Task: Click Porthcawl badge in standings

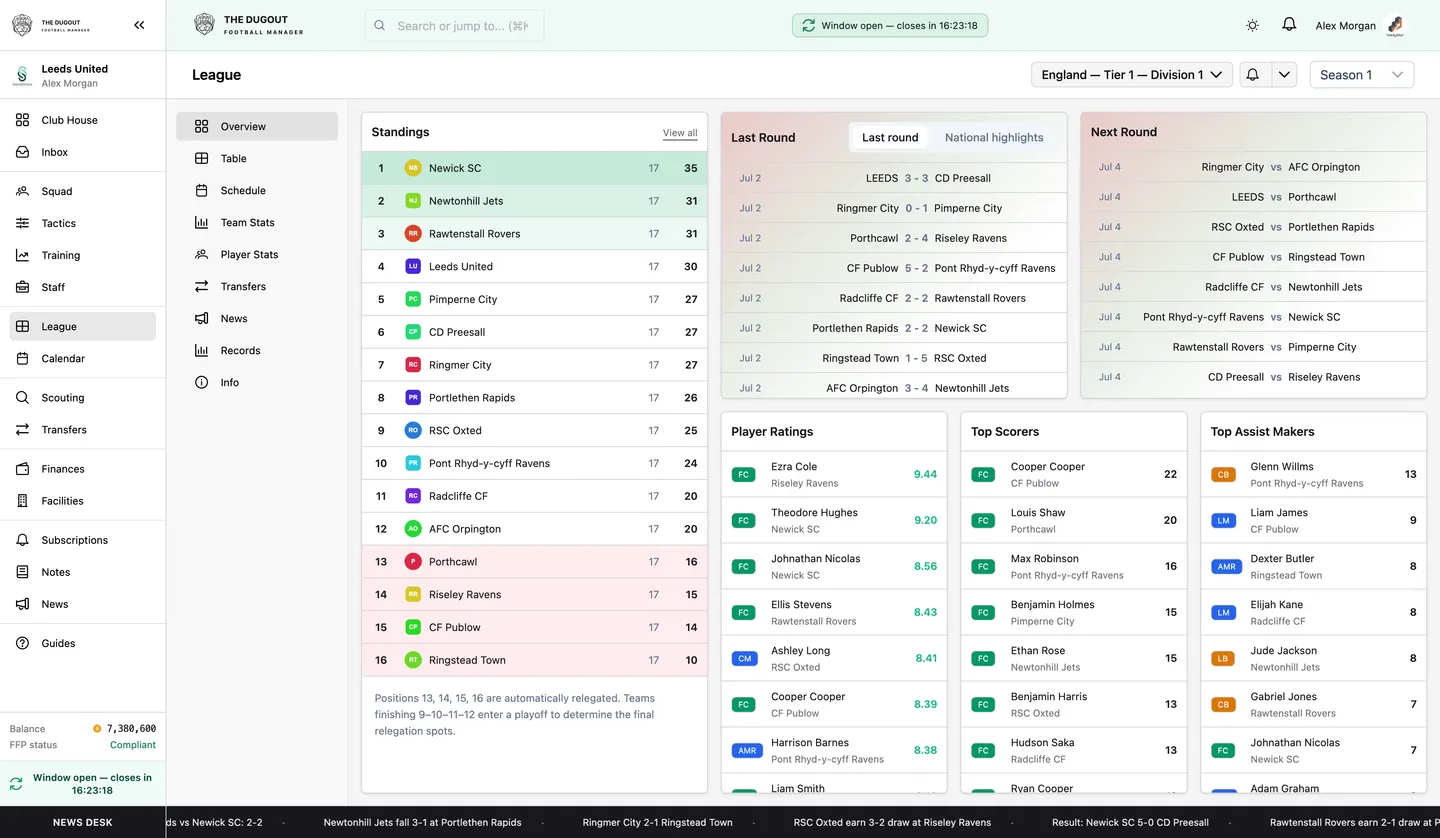Action: point(412,562)
